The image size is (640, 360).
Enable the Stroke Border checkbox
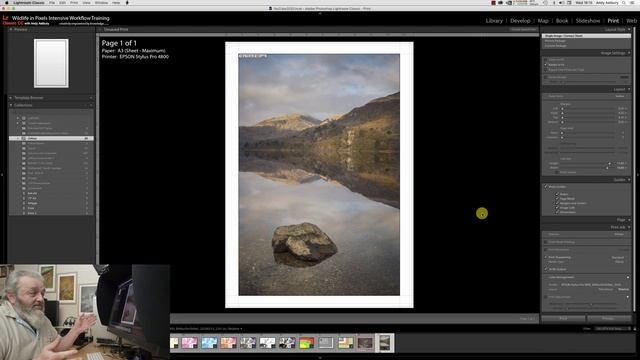[546, 77]
